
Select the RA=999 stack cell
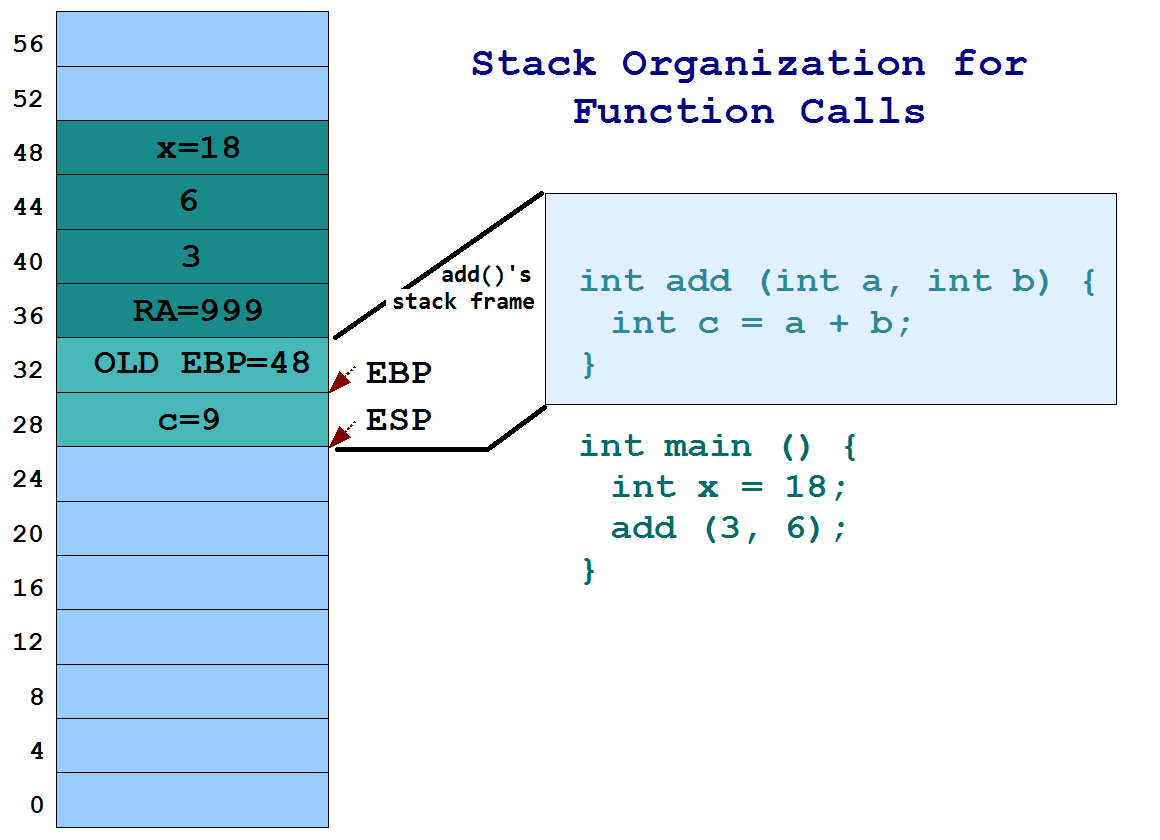pos(192,310)
